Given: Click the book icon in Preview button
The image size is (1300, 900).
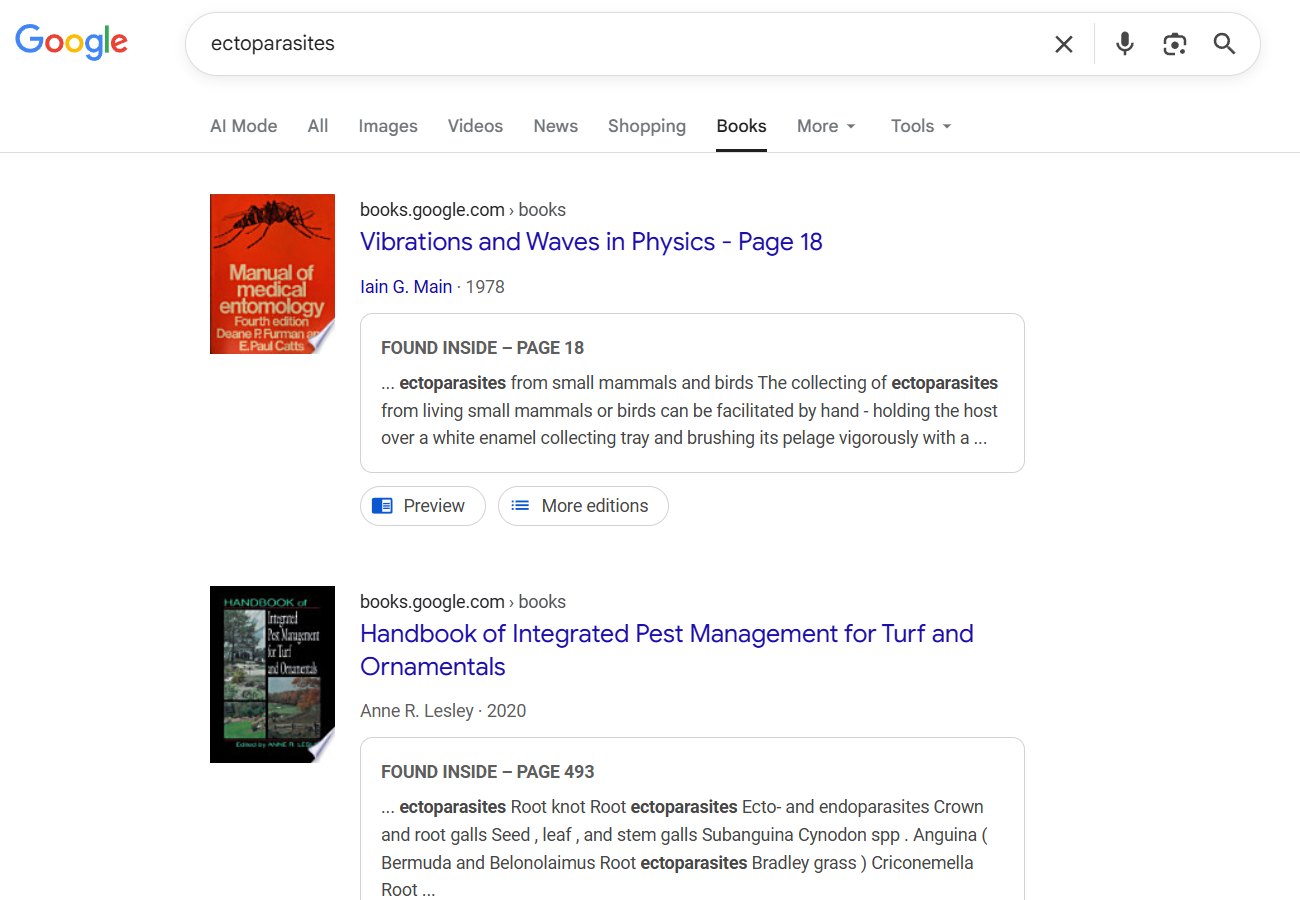Looking at the screenshot, I should 382,506.
